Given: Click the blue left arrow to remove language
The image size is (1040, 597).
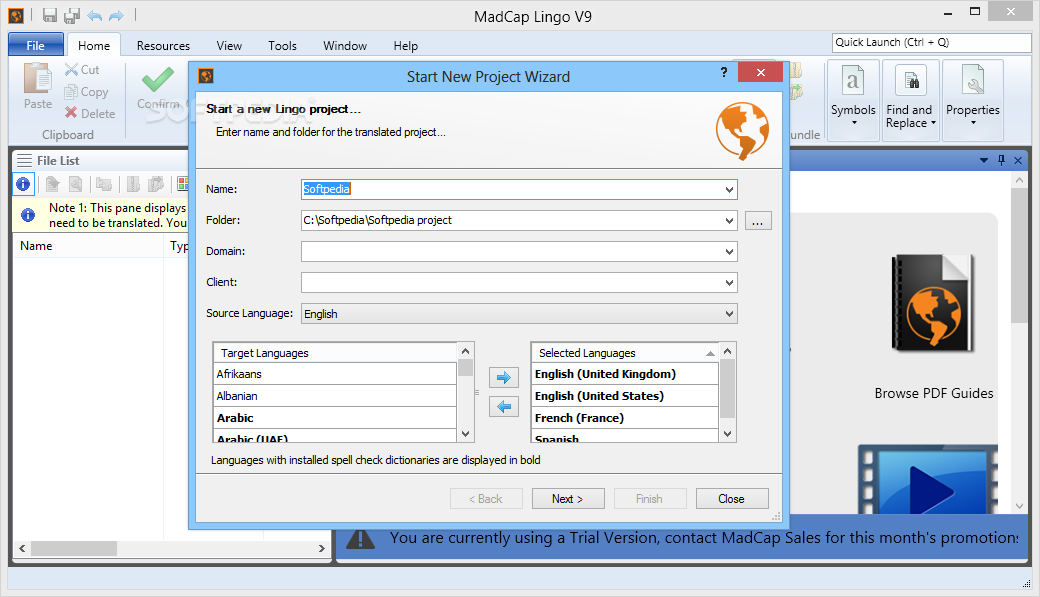Looking at the screenshot, I should coord(504,407).
